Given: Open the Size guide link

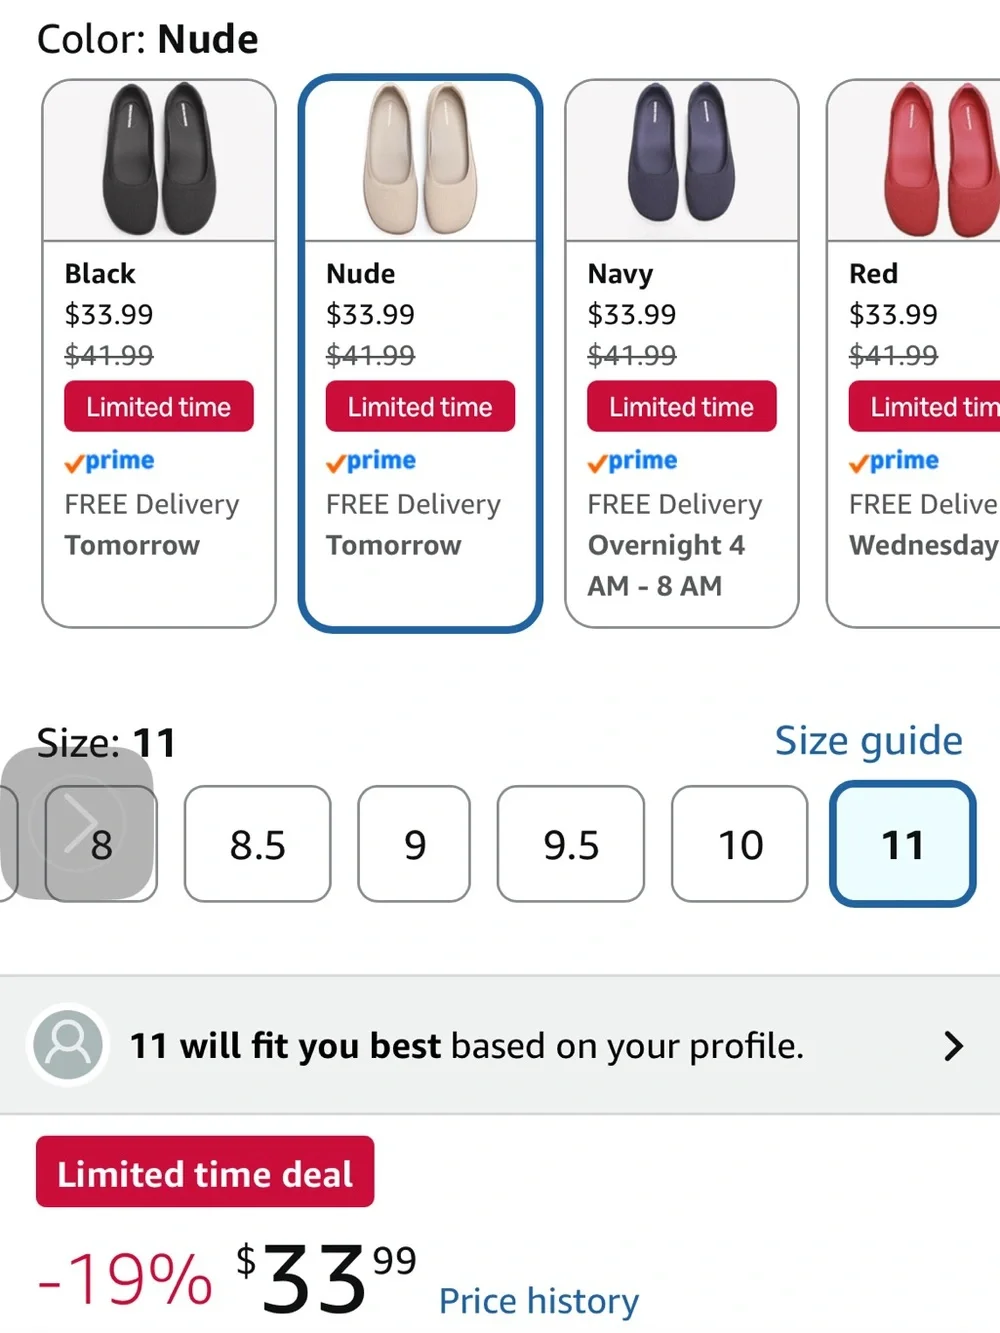Looking at the screenshot, I should coord(868,741).
